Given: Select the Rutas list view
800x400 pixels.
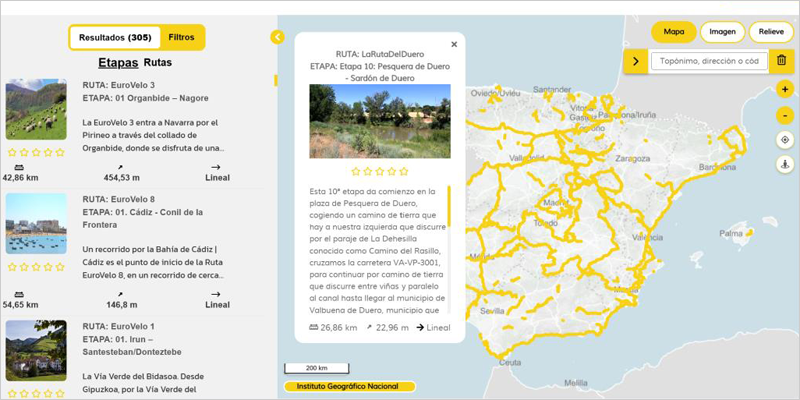Looking at the screenshot, I should [158, 63].
